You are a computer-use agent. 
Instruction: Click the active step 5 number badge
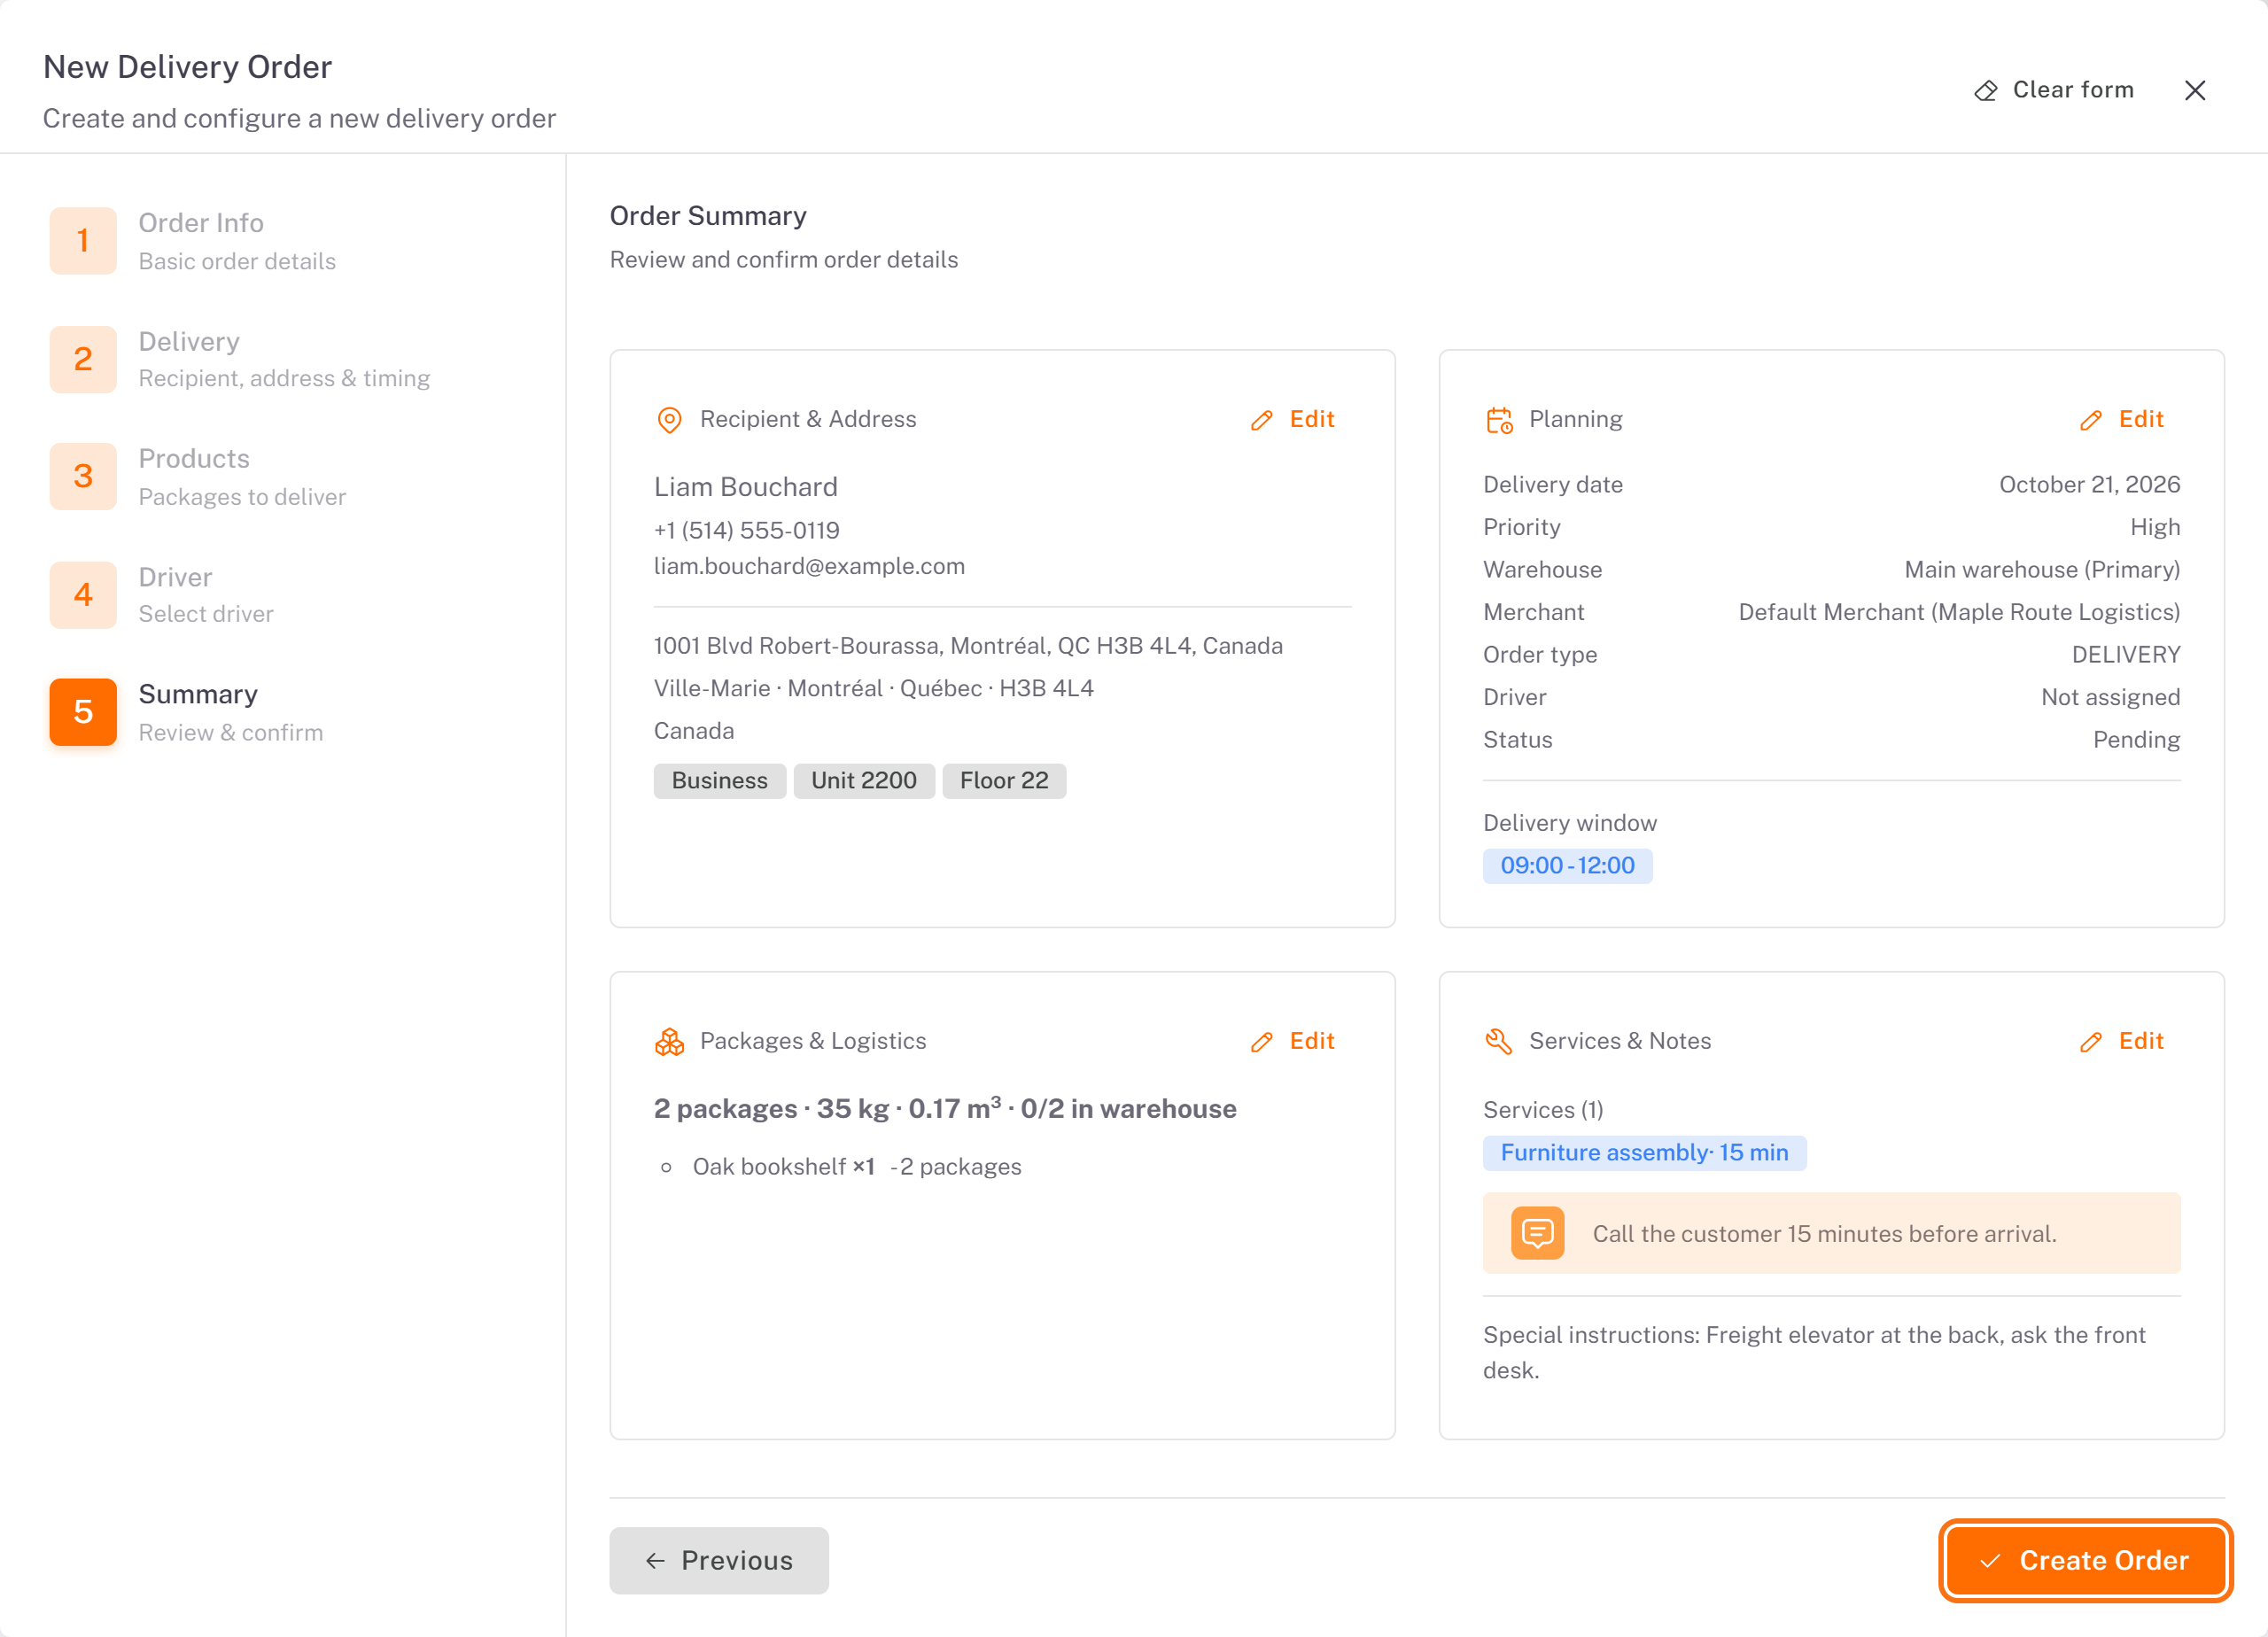tap(83, 712)
